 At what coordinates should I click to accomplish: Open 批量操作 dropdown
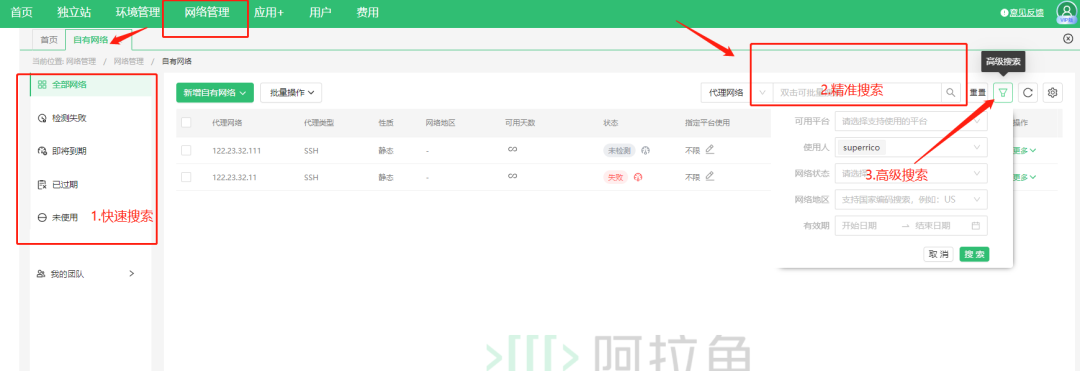pyautogui.click(x=291, y=92)
